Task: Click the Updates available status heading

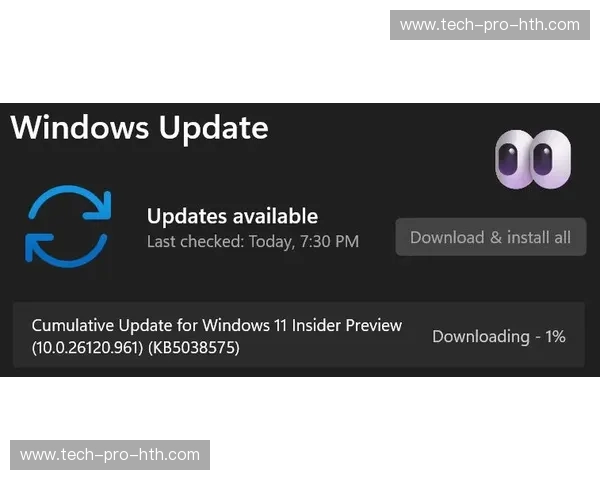Action: (x=232, y=216)
